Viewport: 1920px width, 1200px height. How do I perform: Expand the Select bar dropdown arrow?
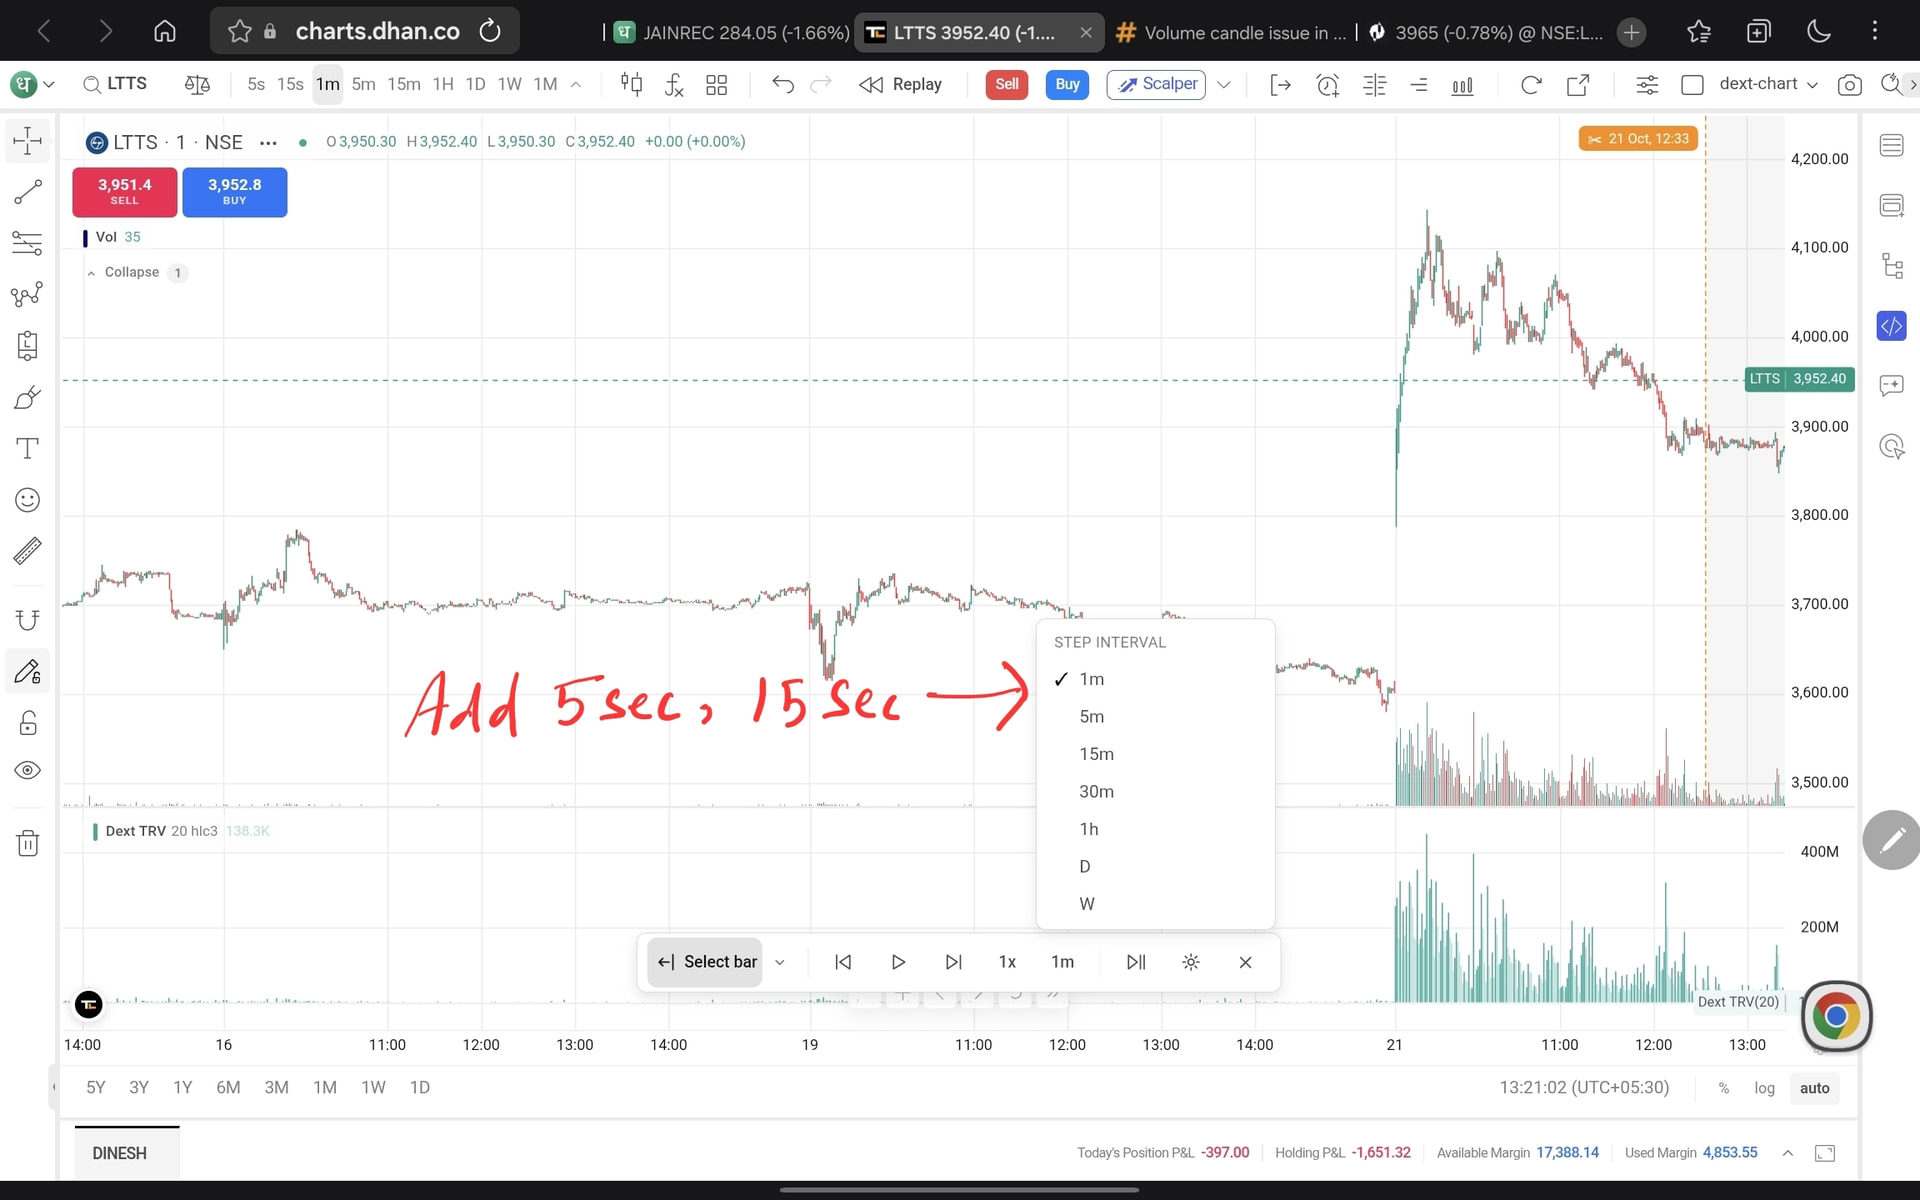(780, 962)
